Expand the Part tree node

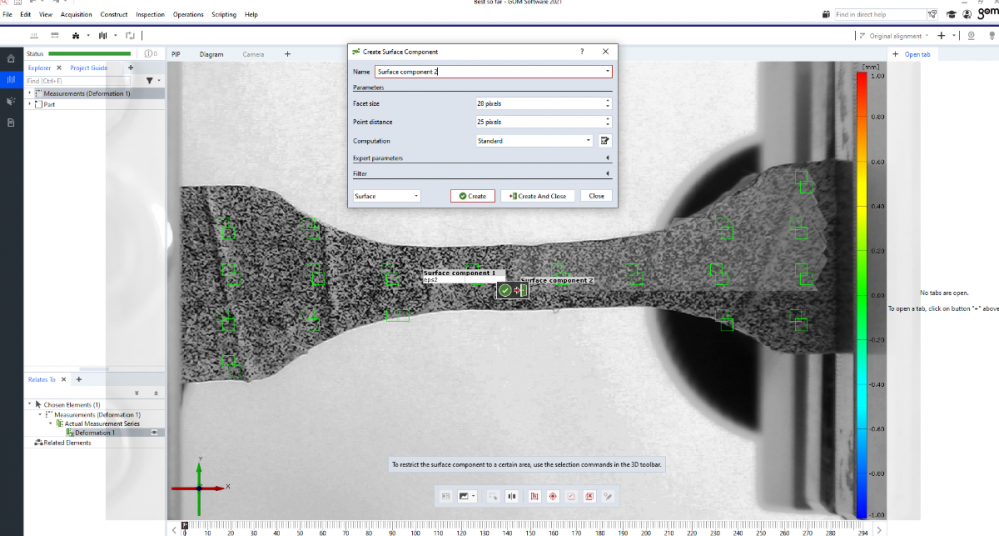tap(30, 104)
